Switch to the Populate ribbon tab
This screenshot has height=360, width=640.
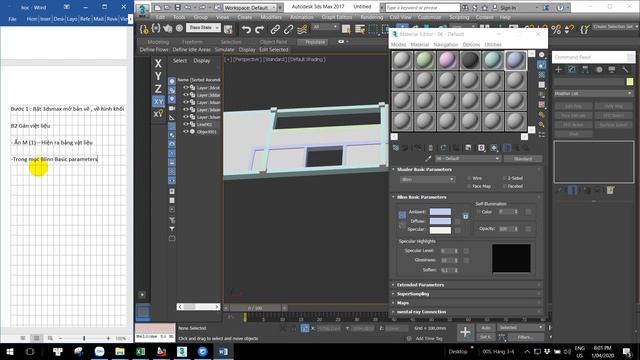[315, 42]
